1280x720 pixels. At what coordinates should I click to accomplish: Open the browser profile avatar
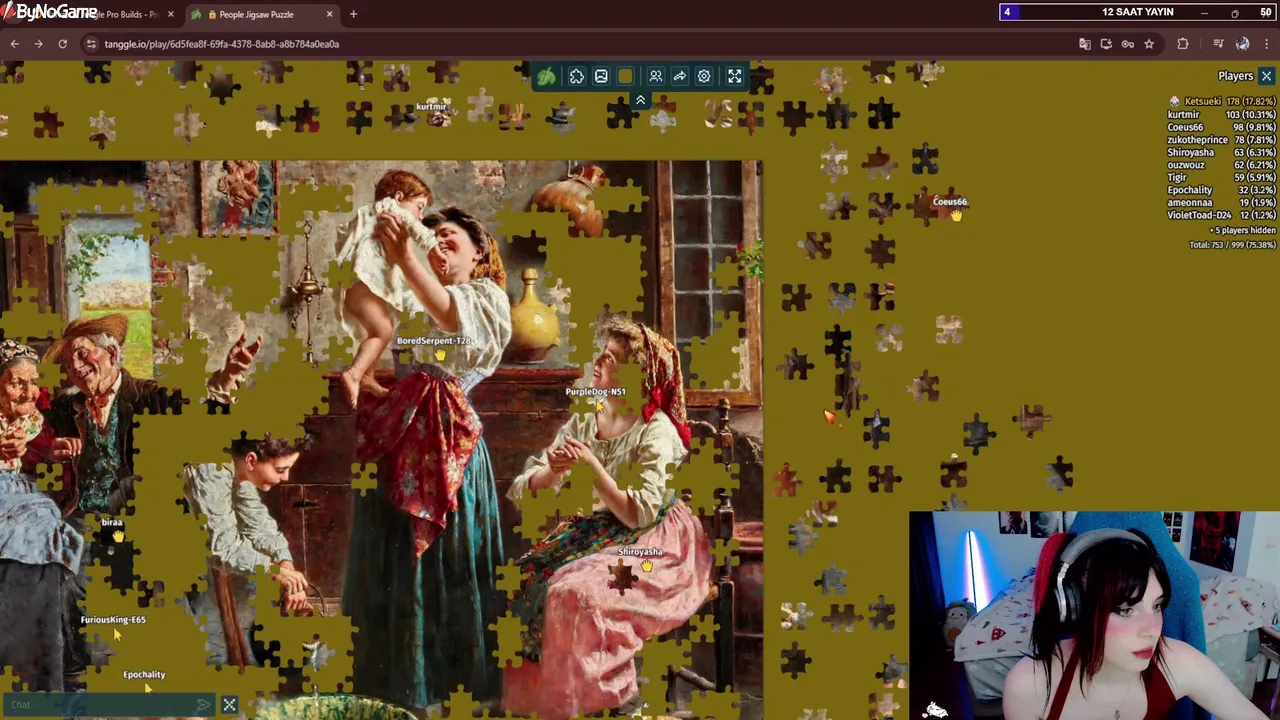point(1242,44)
